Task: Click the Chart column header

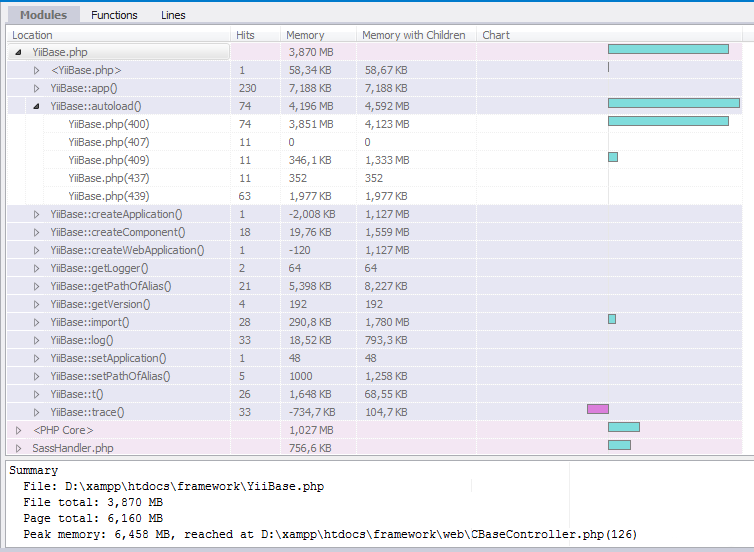Action: coord(496,35)
